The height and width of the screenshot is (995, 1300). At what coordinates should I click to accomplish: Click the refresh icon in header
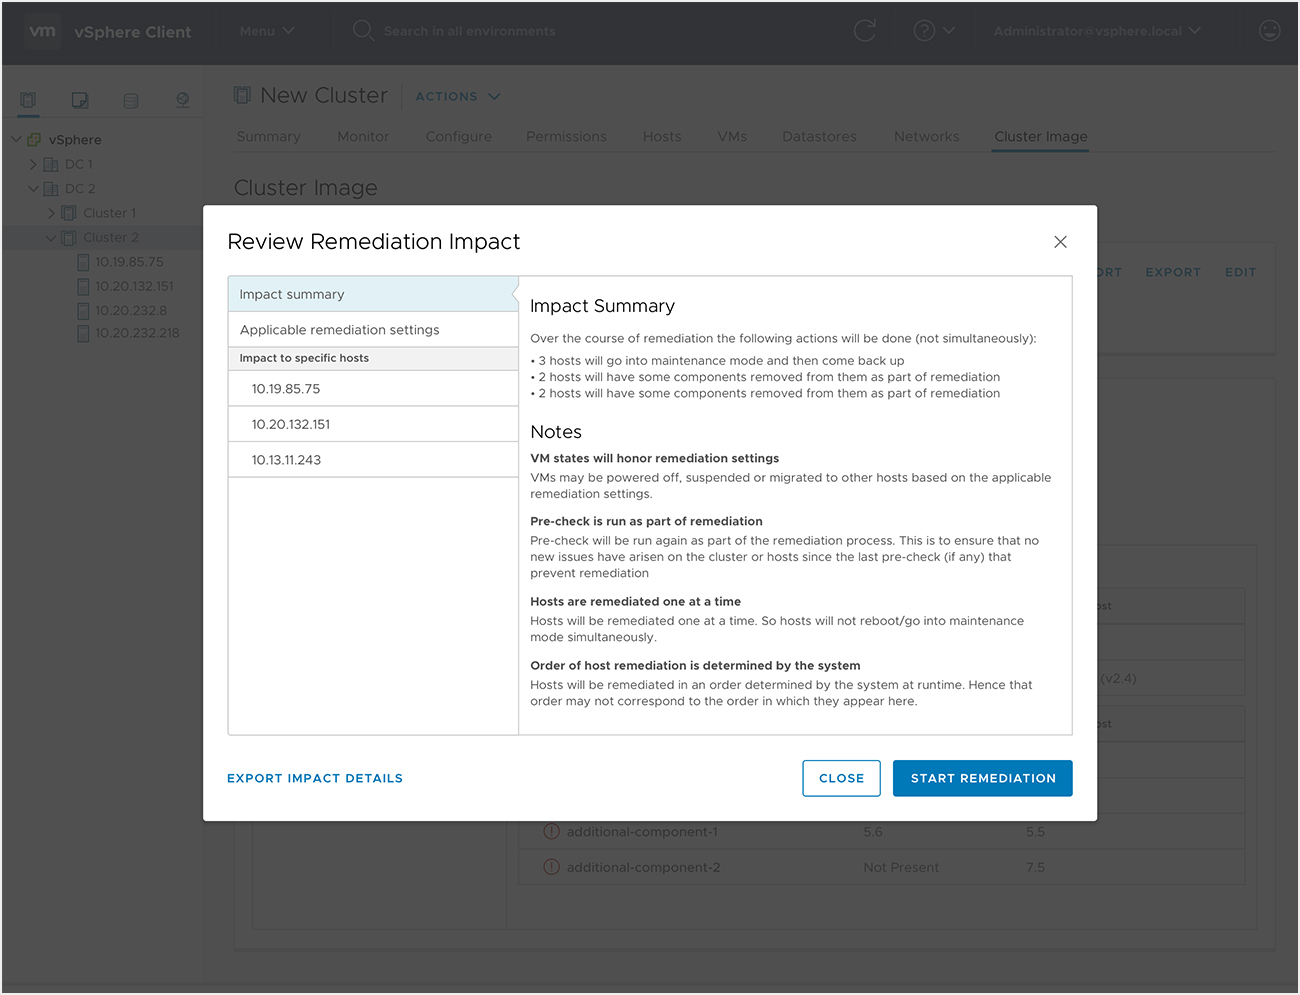pos(864,31)
